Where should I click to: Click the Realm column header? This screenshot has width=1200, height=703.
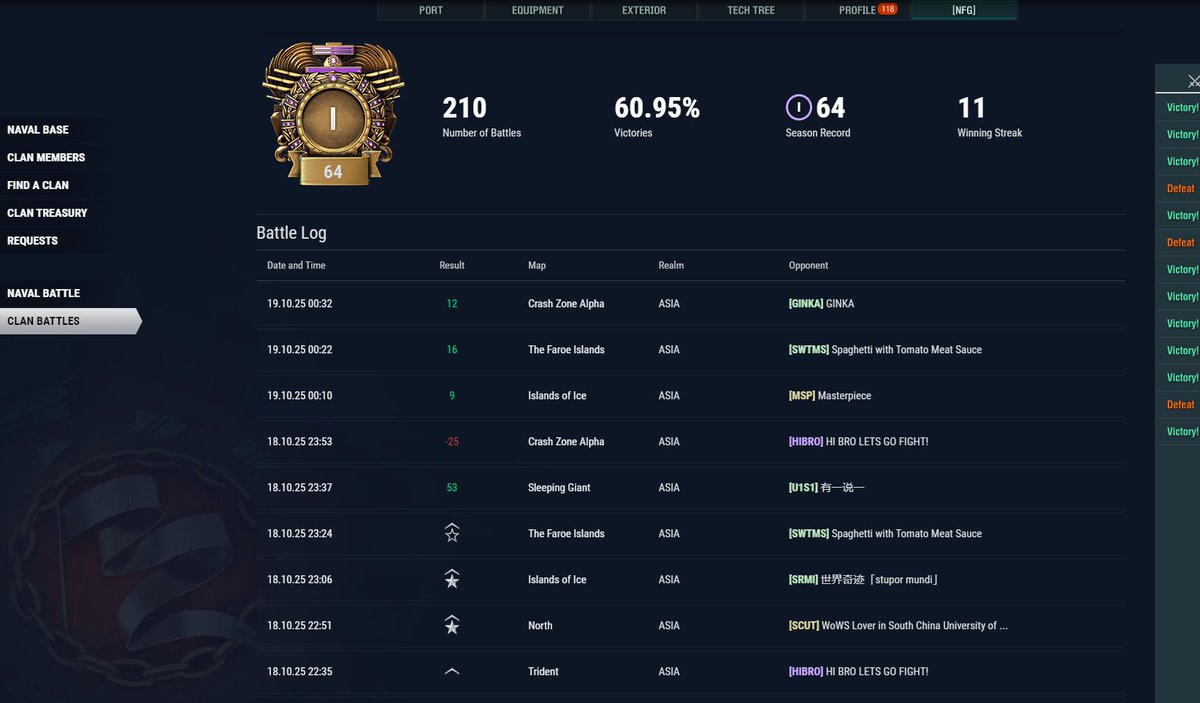(671, 266)
